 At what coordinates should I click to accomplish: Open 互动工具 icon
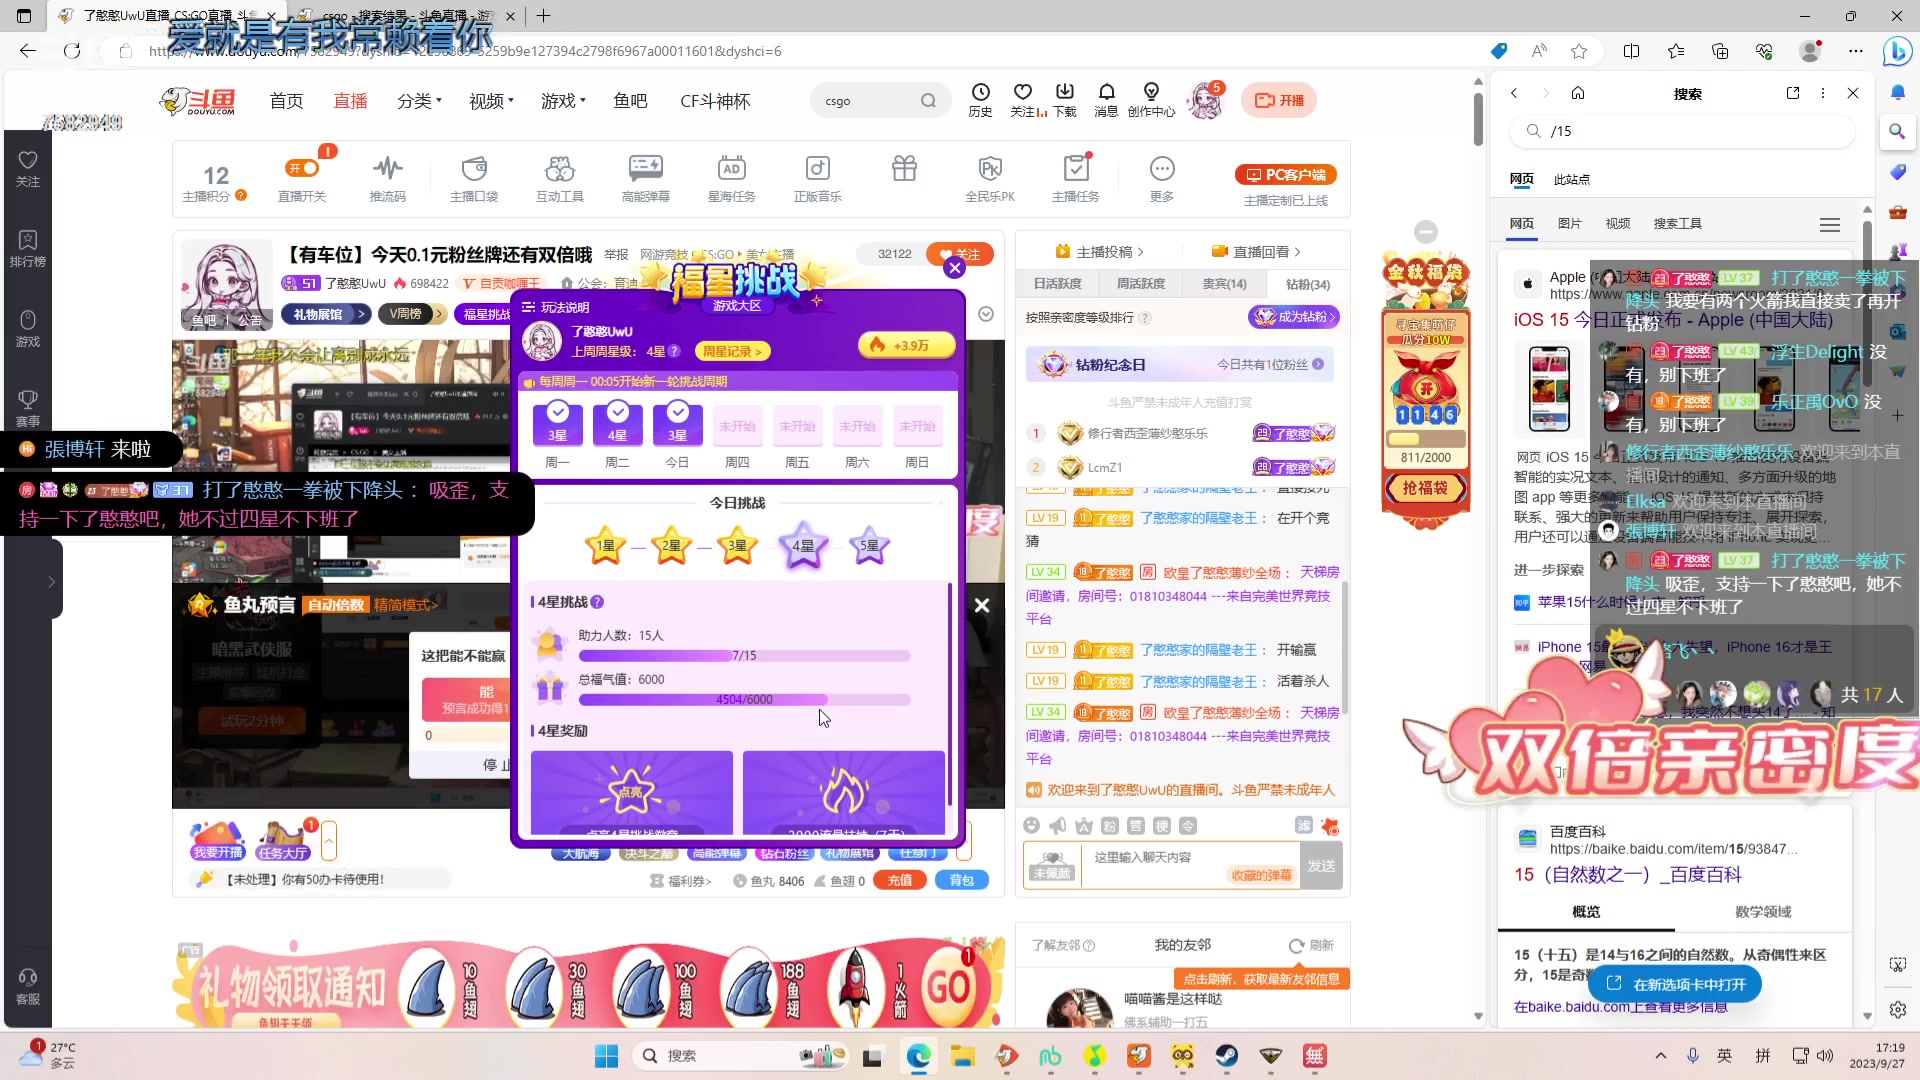coord(560,179)
